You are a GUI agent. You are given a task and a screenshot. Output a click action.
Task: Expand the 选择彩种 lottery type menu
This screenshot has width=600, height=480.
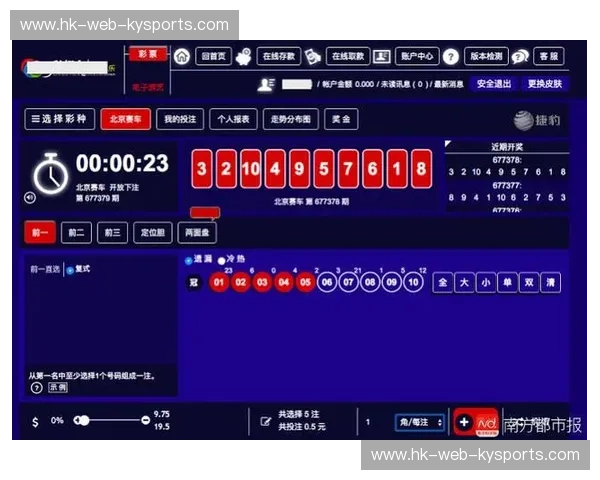pyautogui.click(x=60, y=119)
